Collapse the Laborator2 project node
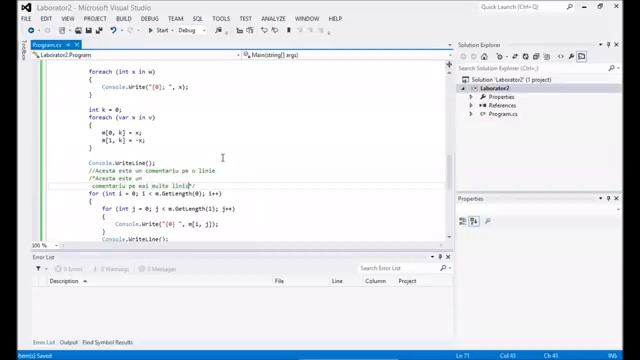Image resolution: width=640 pixels, height=360 pixels. tap(463, 88)
